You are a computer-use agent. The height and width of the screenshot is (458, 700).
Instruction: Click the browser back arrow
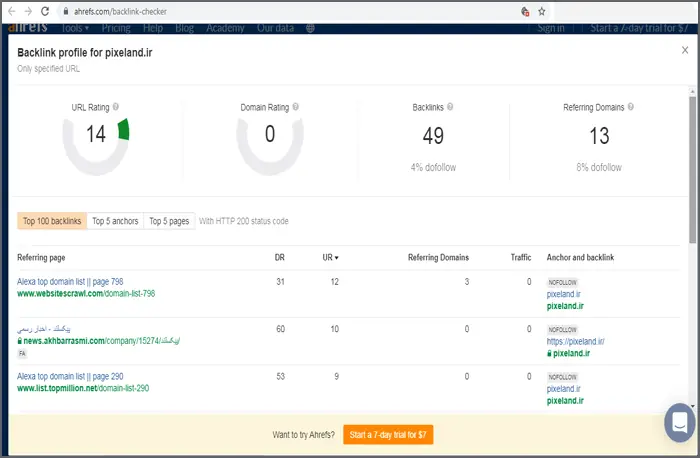point(12,11)
